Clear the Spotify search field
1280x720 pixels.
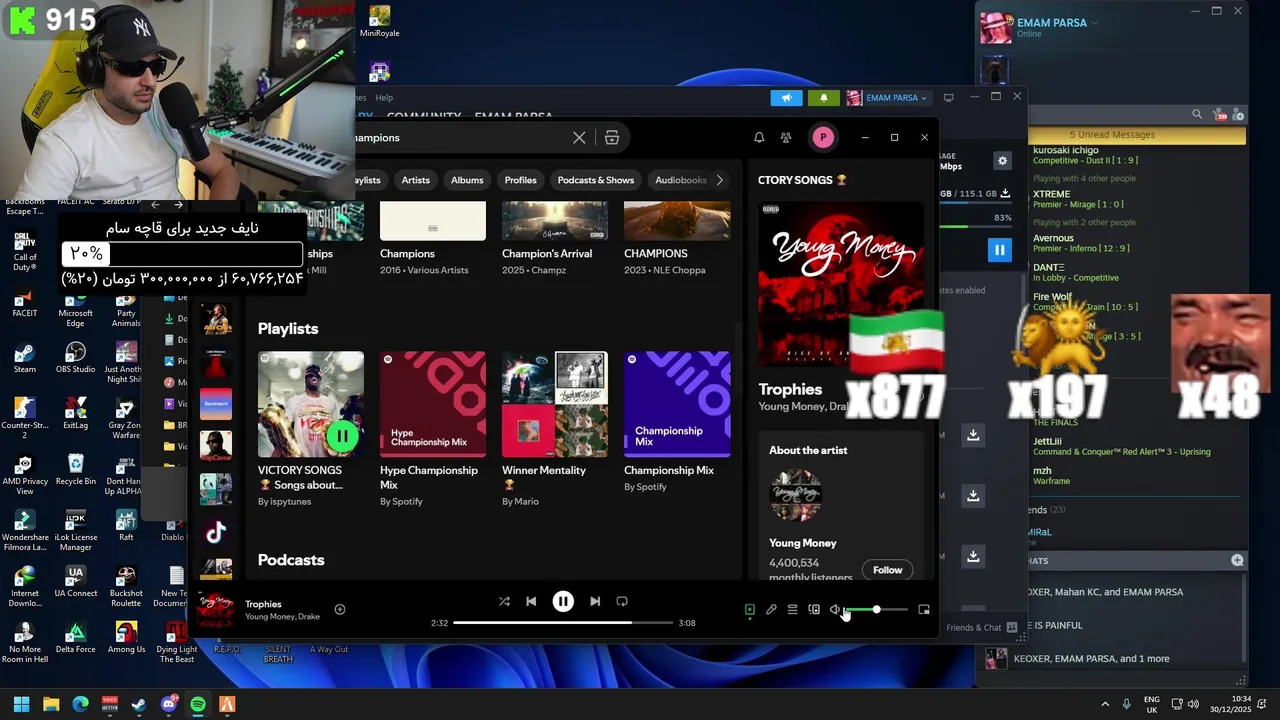[579, 138]
